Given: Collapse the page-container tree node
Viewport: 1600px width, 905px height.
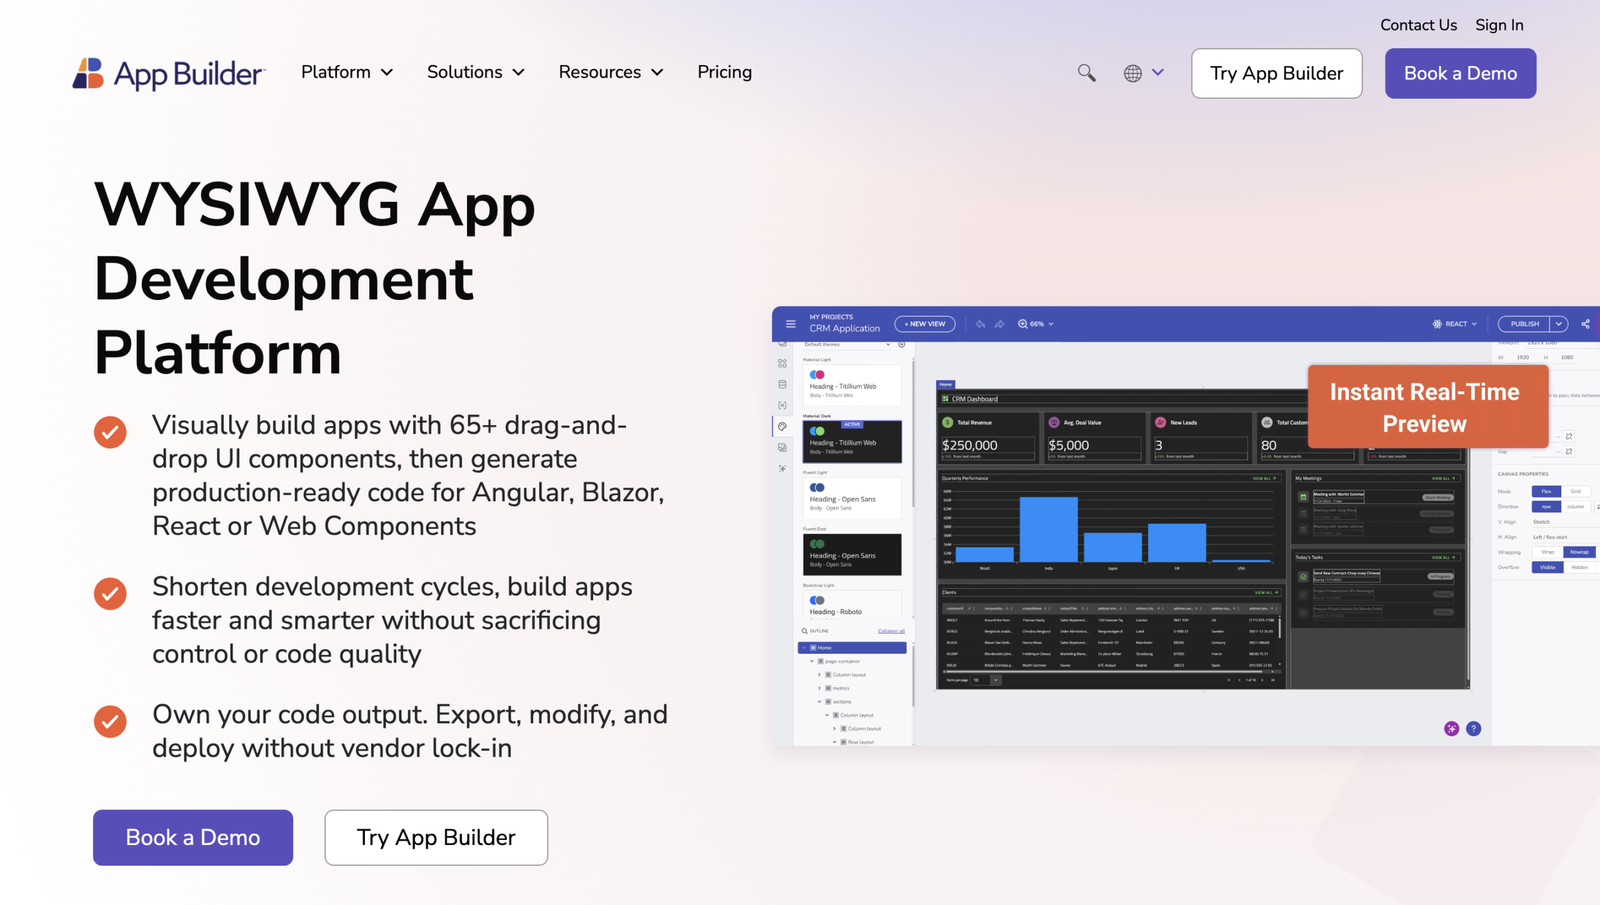Looking at the screenshot, I should (812, 661).
